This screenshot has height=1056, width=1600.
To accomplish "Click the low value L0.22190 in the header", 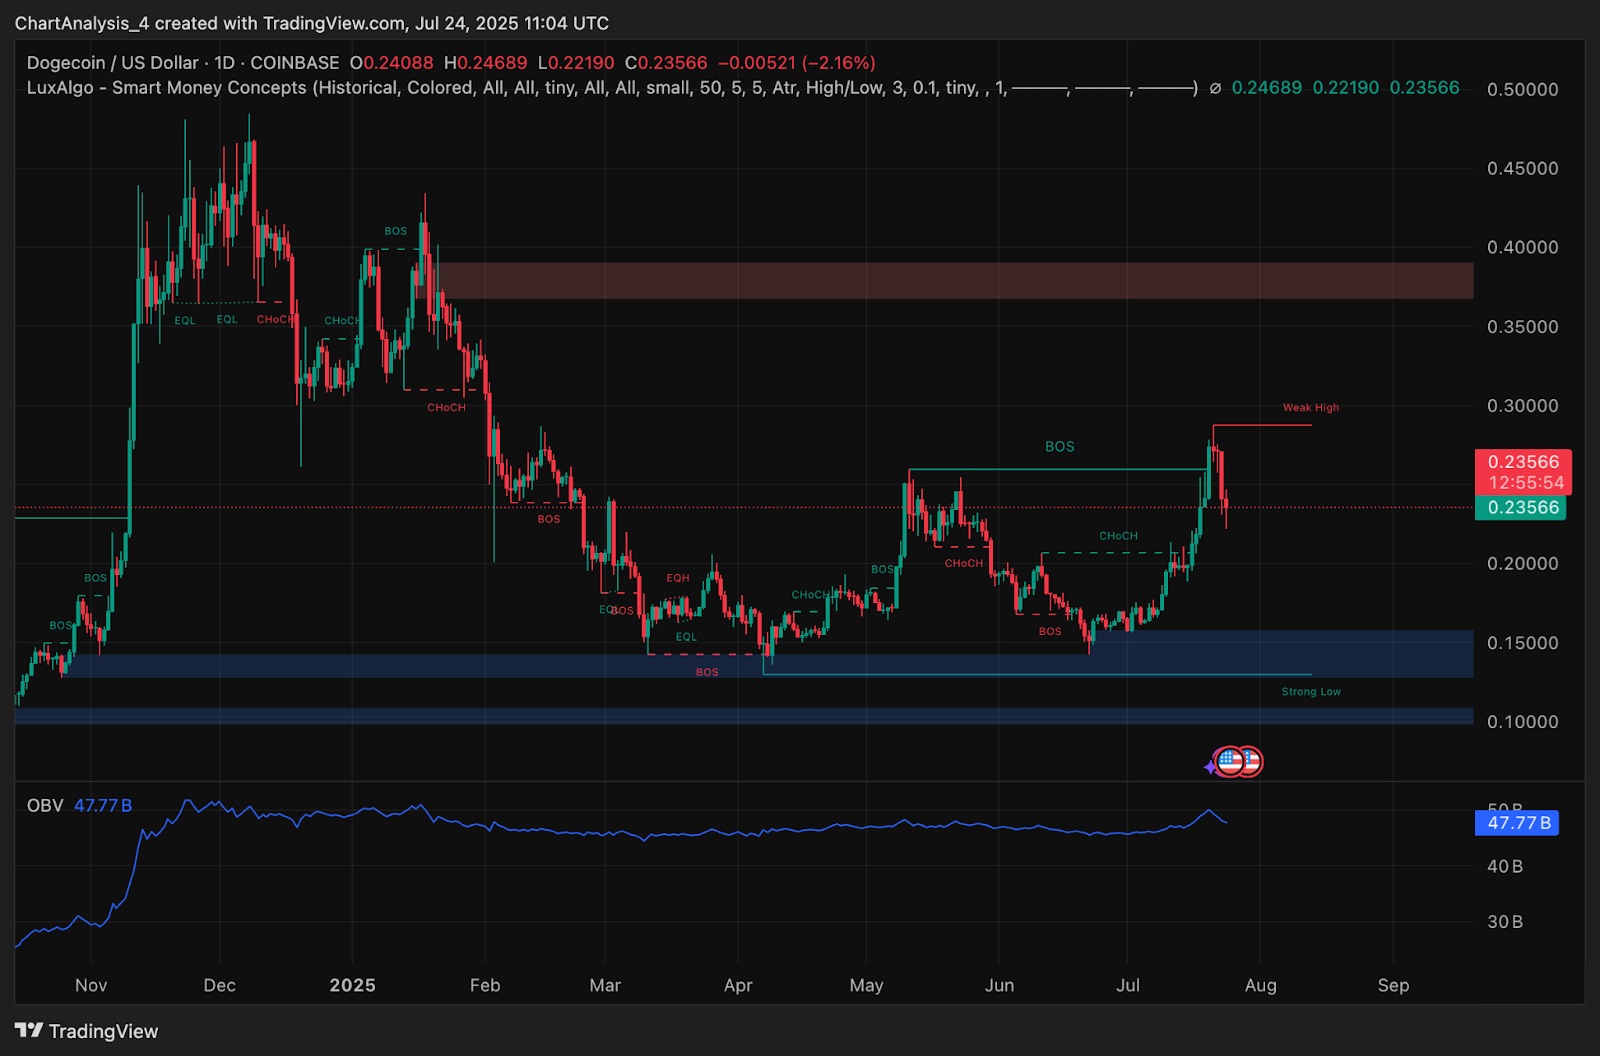I will pos(576,63).
